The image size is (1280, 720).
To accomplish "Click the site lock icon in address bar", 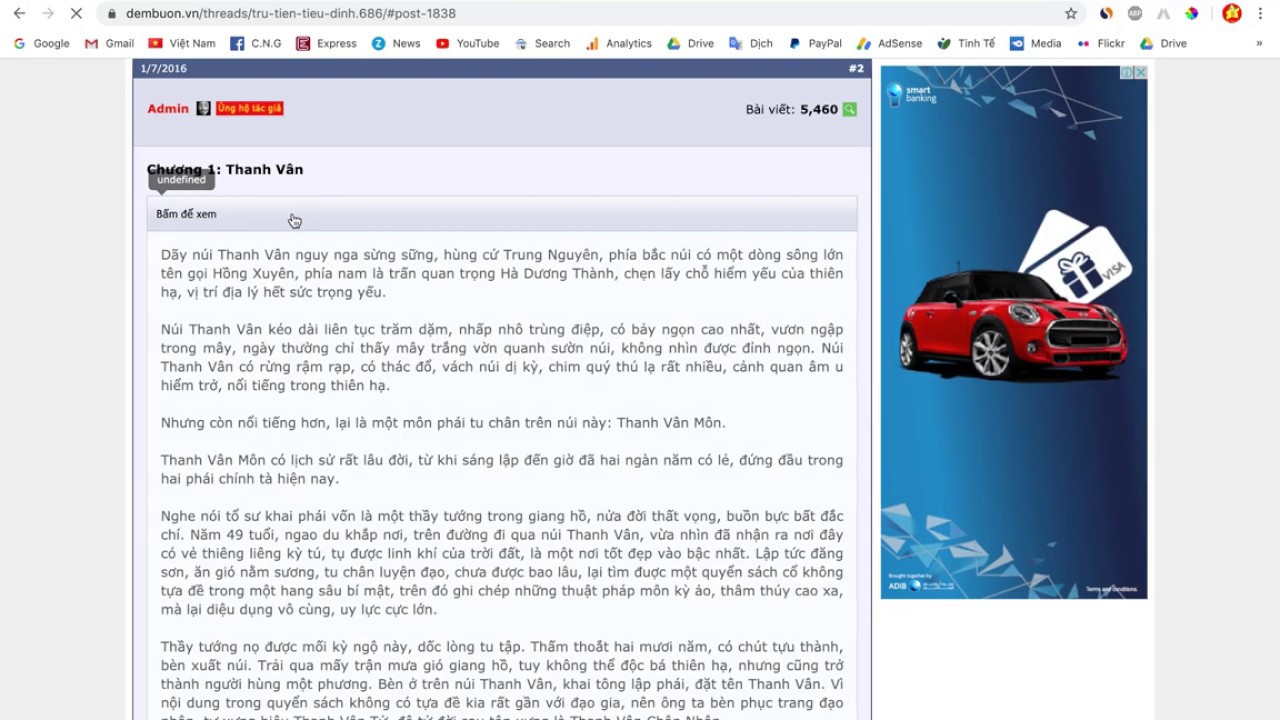I will [x=112, y=14].
